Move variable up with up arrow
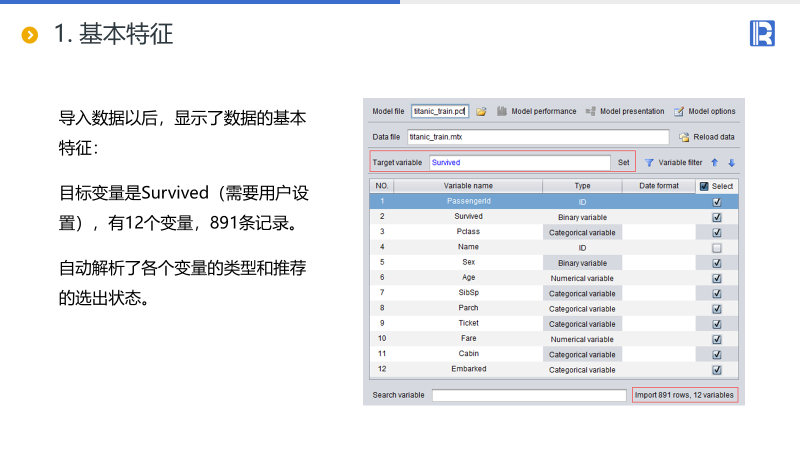This screenshot has height=450, width=800. coord(715,162)
